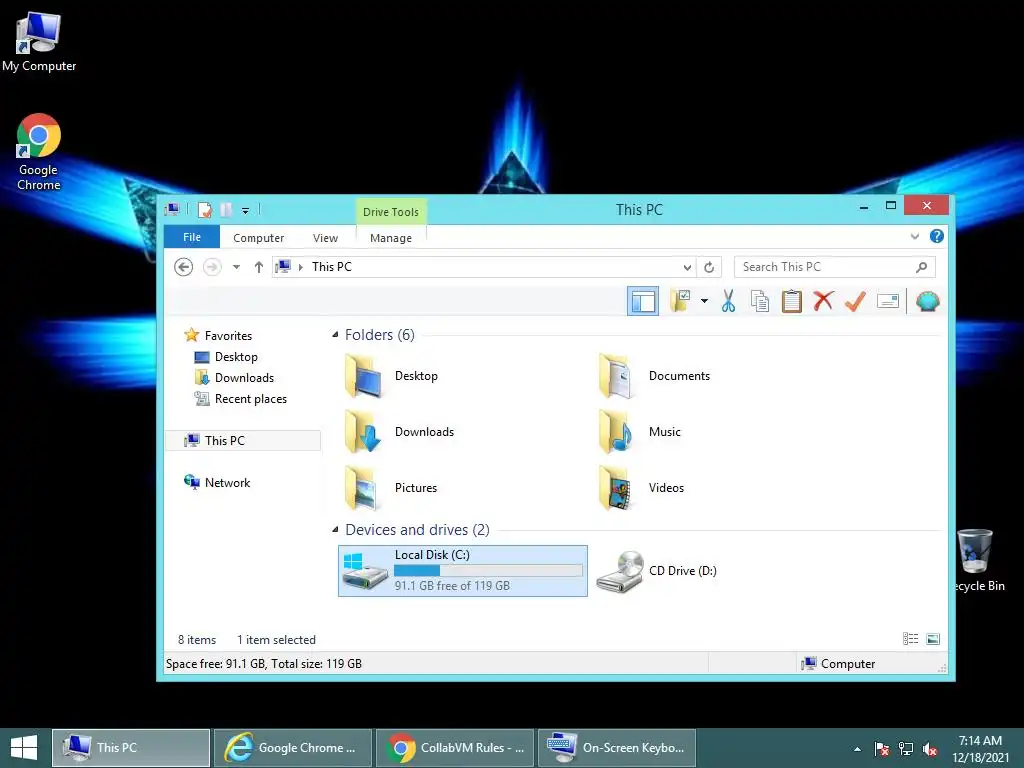Screen dimensions: 1024x768
Task: Collapse the Devices and drives (2) group
Action: tap(335, 530)
